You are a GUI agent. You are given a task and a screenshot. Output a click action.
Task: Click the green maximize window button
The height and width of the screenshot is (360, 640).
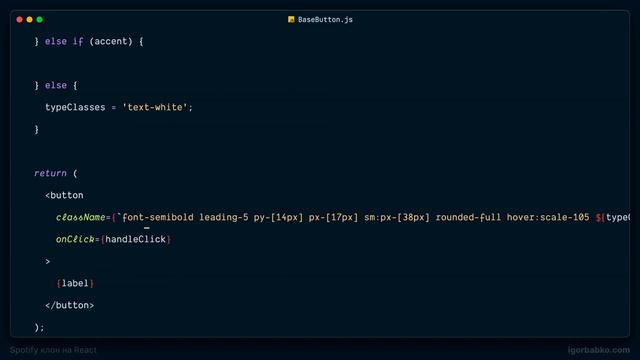coord(40,20)
